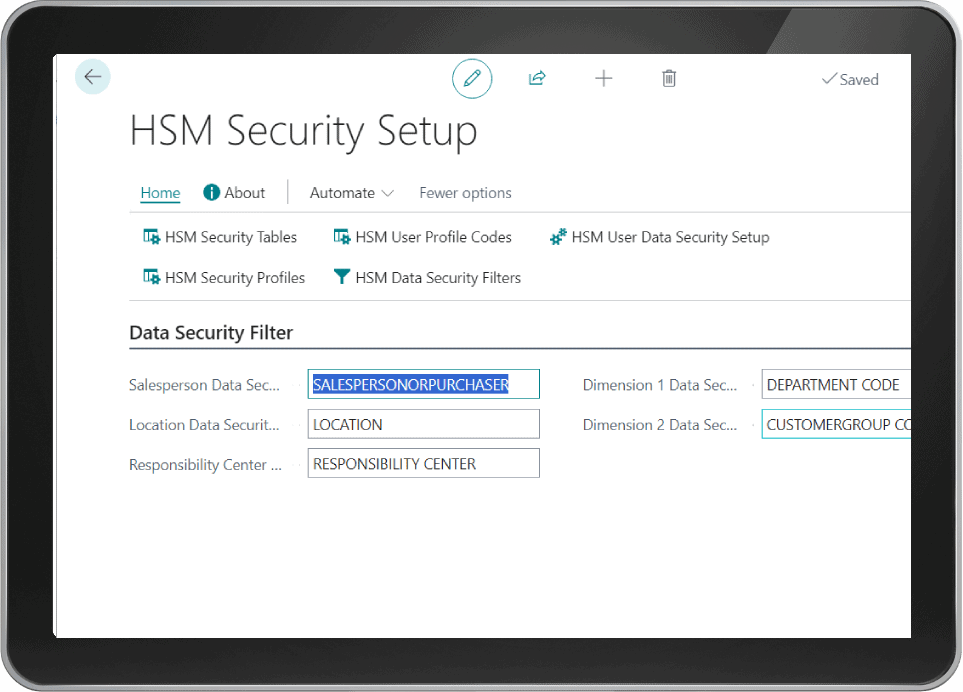Click the HSM Security Tables icon
963x692 pixels.
click(x=152, y=236)
